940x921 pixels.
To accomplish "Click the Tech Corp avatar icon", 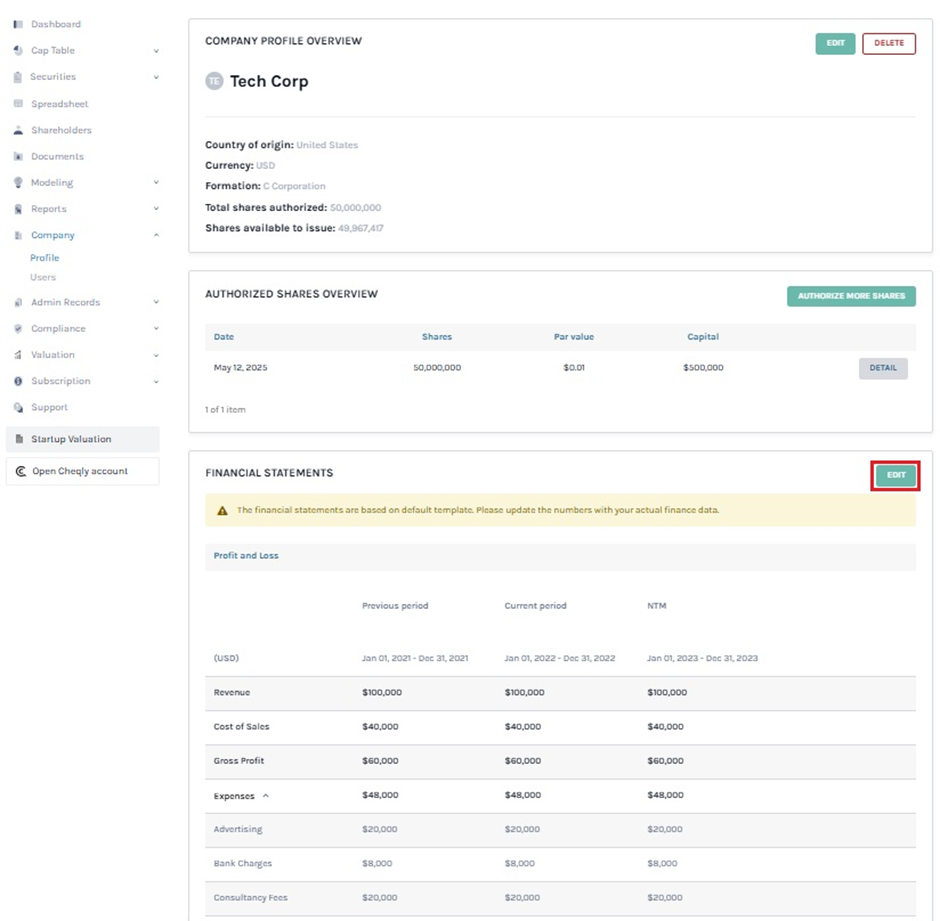I will (214, 82).
